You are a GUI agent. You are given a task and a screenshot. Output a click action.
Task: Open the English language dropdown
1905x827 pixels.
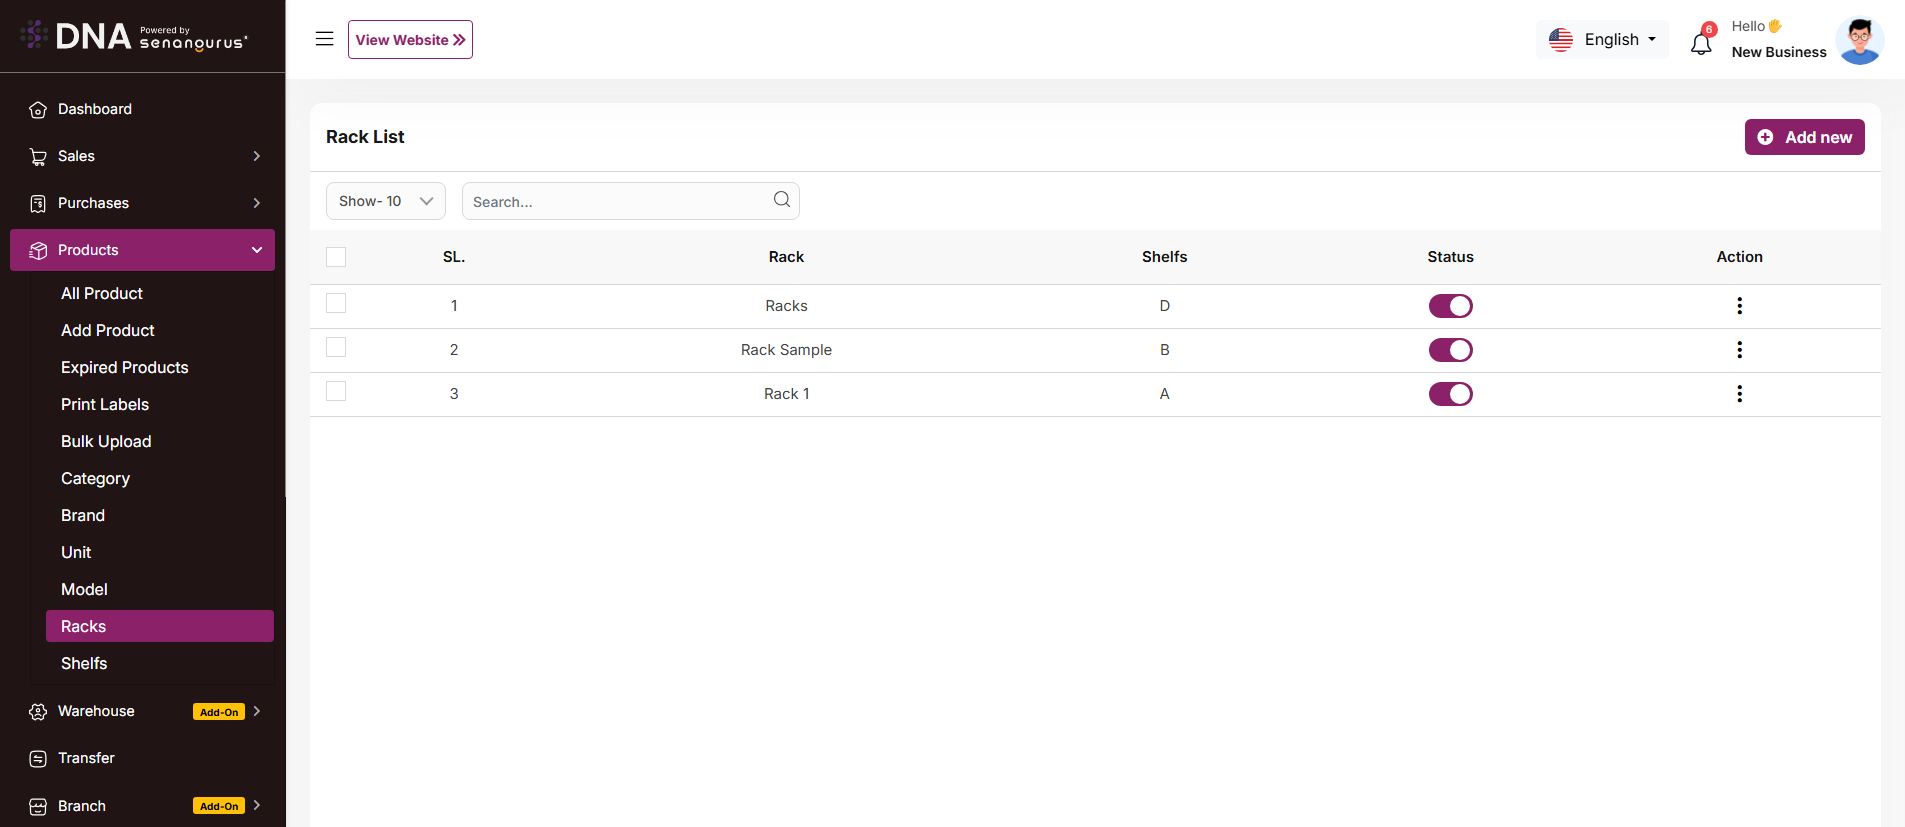1602,40
